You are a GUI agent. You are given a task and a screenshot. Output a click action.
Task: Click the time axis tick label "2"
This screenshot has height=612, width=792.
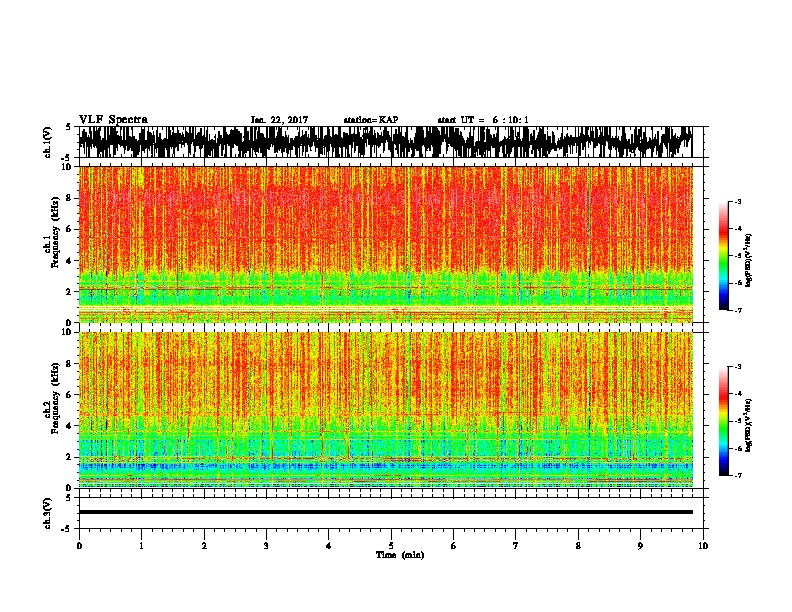coord(204,546)
